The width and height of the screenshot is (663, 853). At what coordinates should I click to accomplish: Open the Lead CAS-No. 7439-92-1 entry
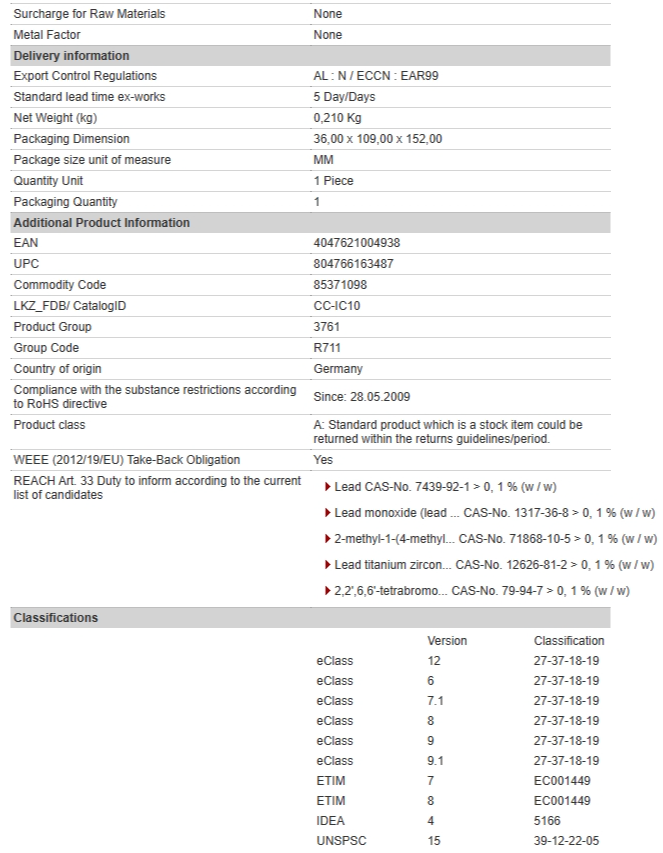445,487
